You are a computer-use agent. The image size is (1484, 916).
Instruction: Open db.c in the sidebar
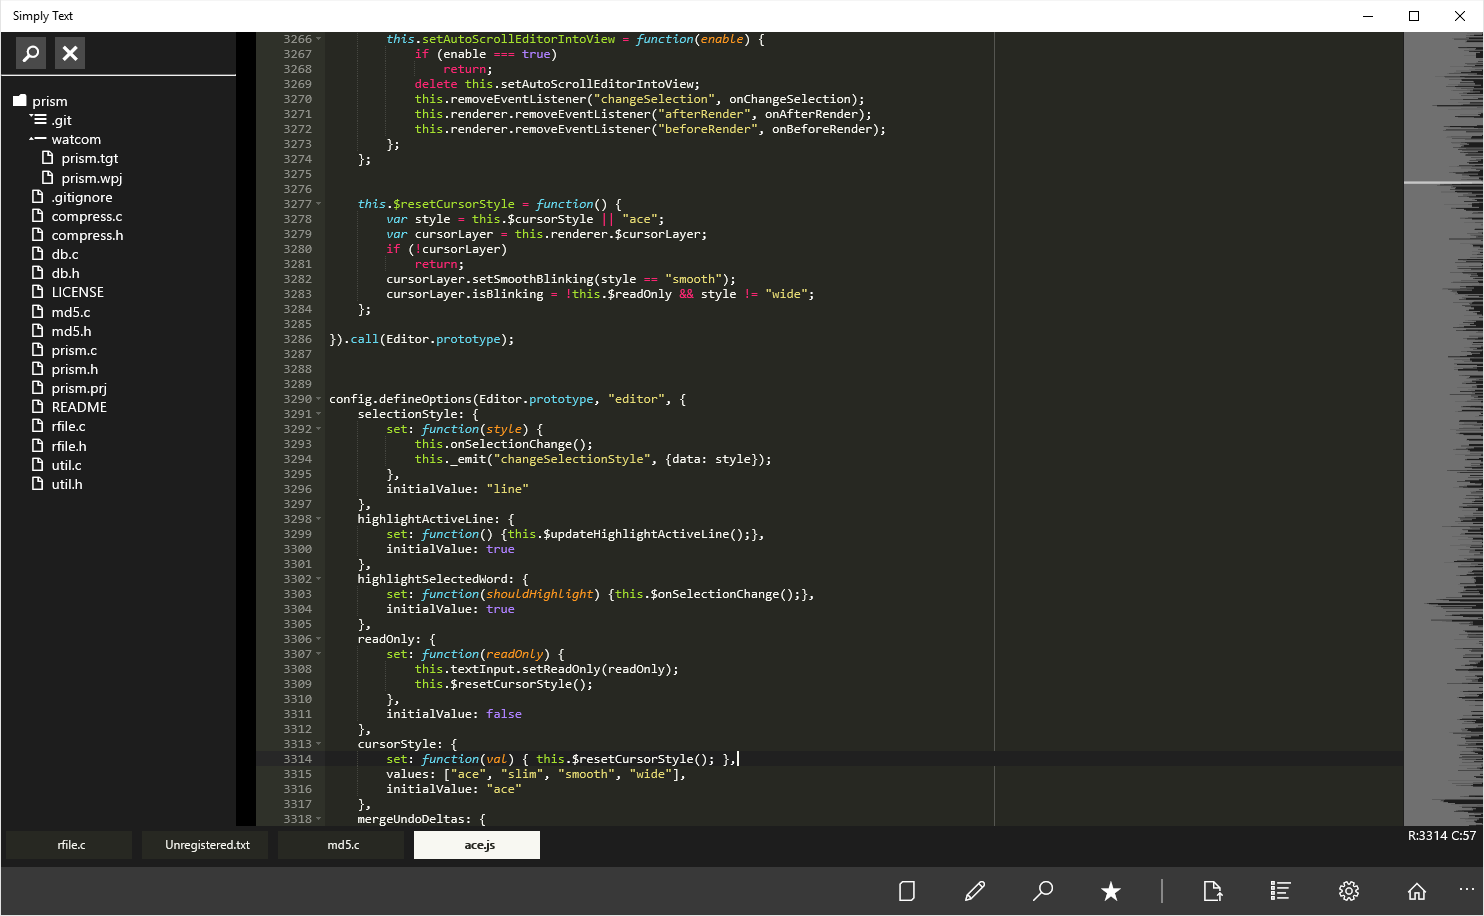65,254
